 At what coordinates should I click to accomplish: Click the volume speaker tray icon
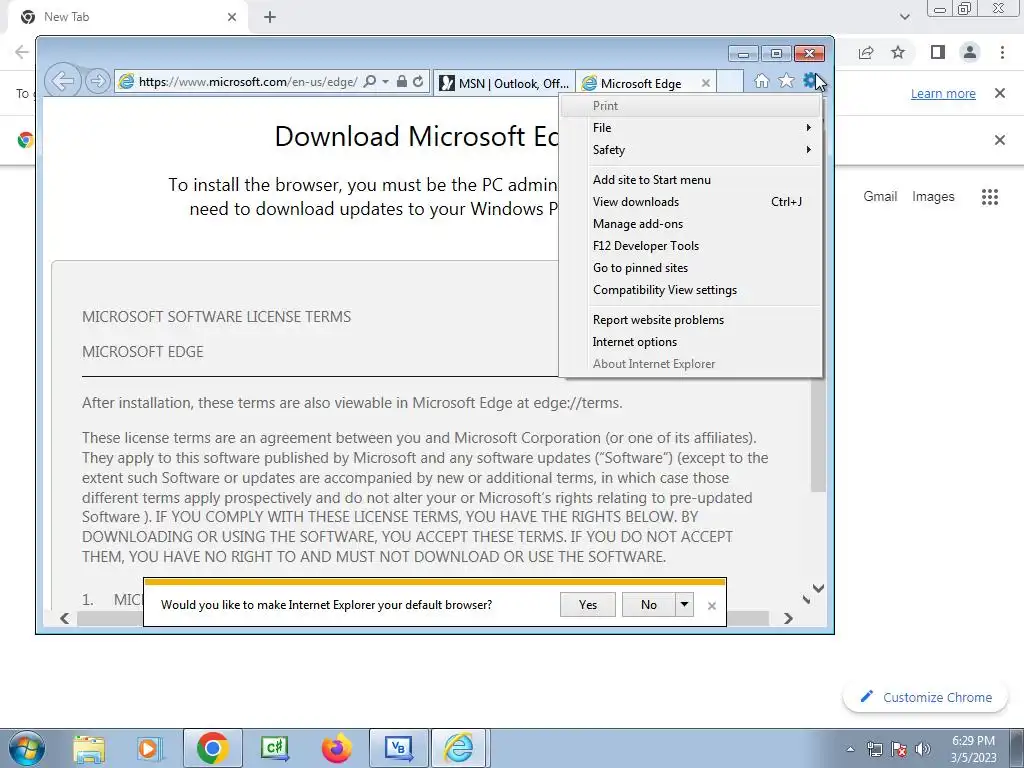pyautogui.click(x=923, y=749)
